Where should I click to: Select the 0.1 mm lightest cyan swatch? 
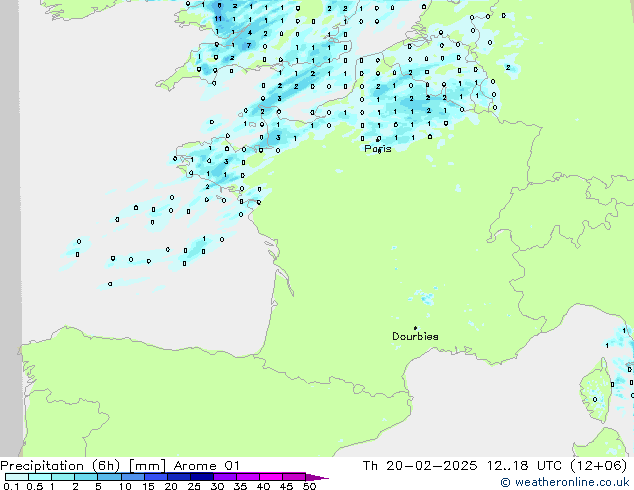(17, 477)
